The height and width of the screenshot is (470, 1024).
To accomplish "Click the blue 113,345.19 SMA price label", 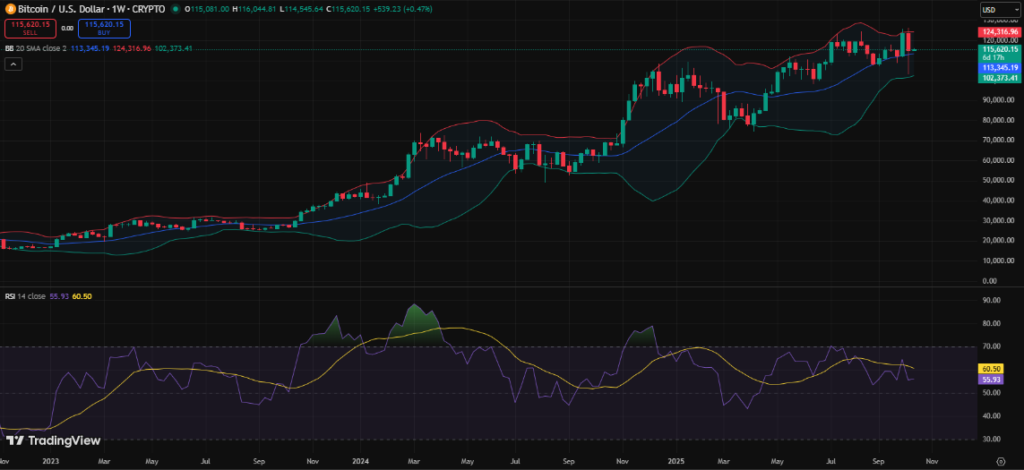I will (998, 67).
